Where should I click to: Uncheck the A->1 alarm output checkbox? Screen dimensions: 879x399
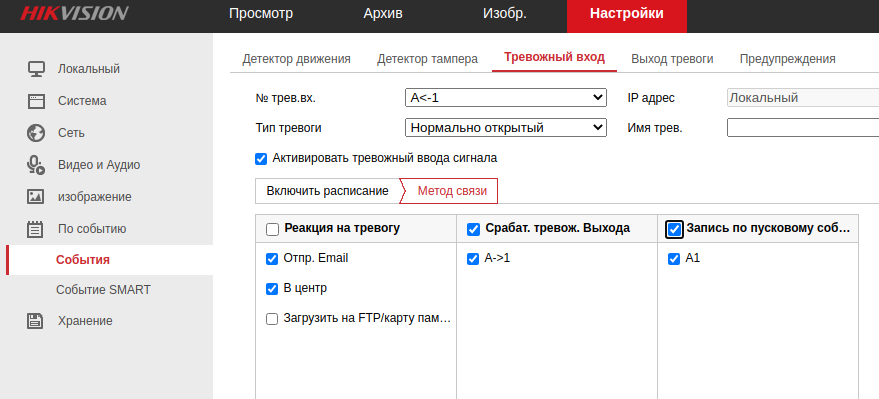(474, 259)
